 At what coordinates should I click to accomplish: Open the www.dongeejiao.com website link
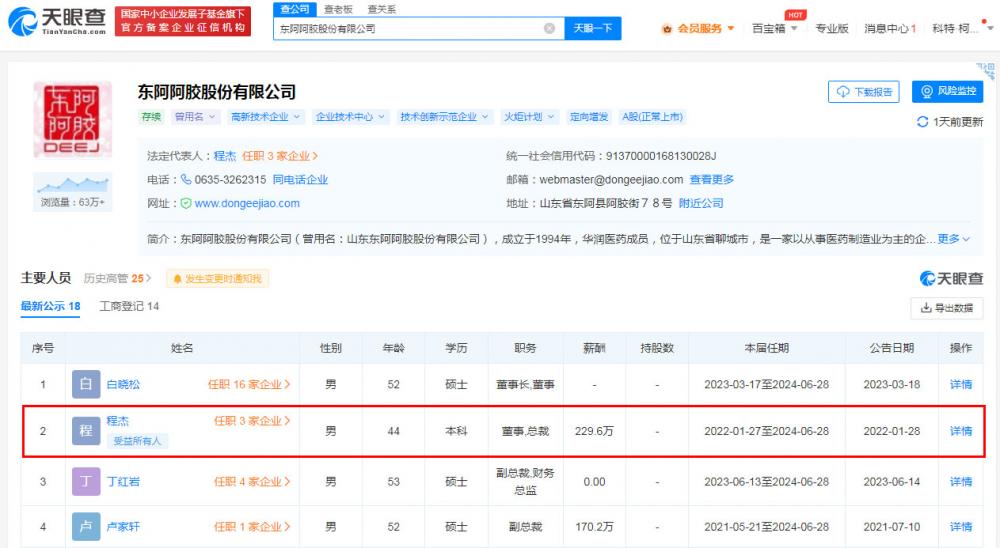(247, 204)
